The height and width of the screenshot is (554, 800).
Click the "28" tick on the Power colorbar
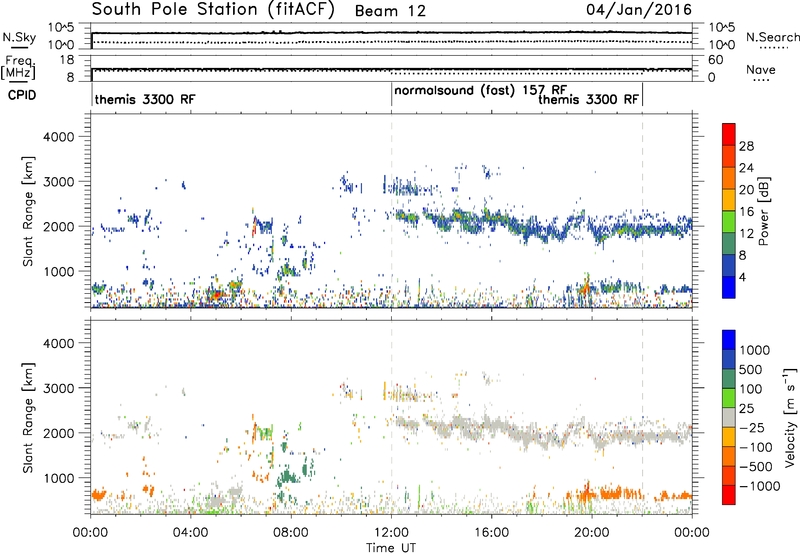746,146
